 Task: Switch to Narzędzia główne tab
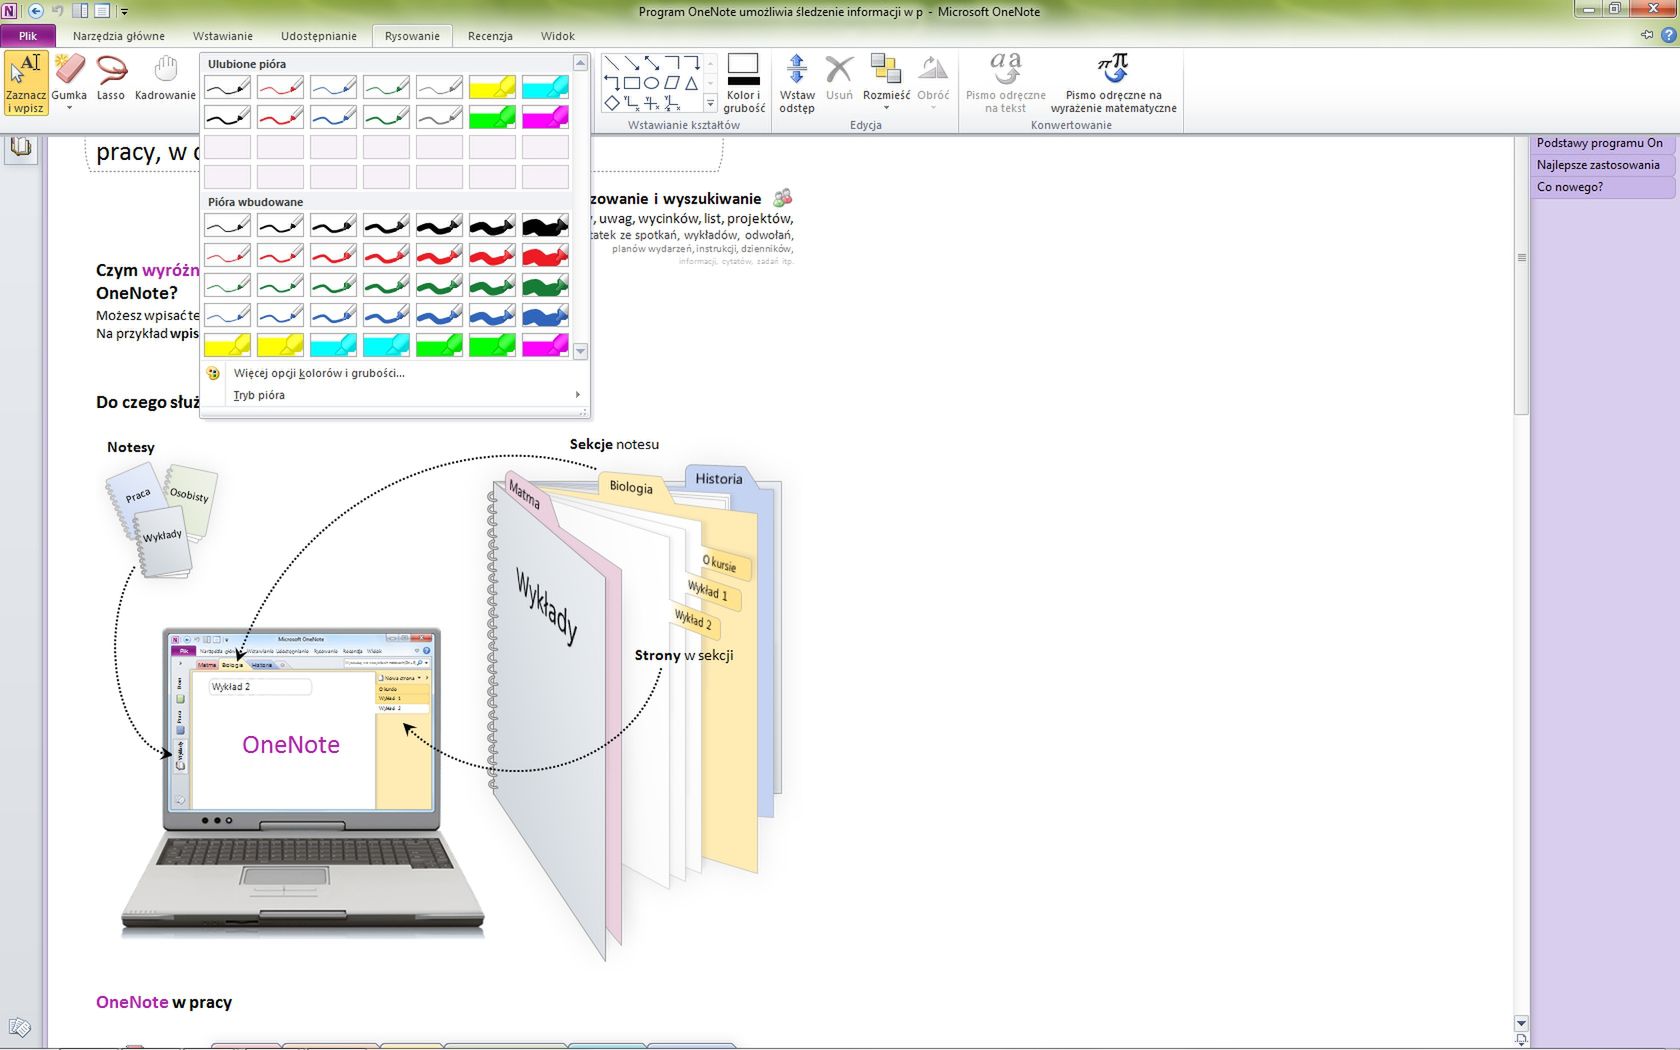click(119, 36)
